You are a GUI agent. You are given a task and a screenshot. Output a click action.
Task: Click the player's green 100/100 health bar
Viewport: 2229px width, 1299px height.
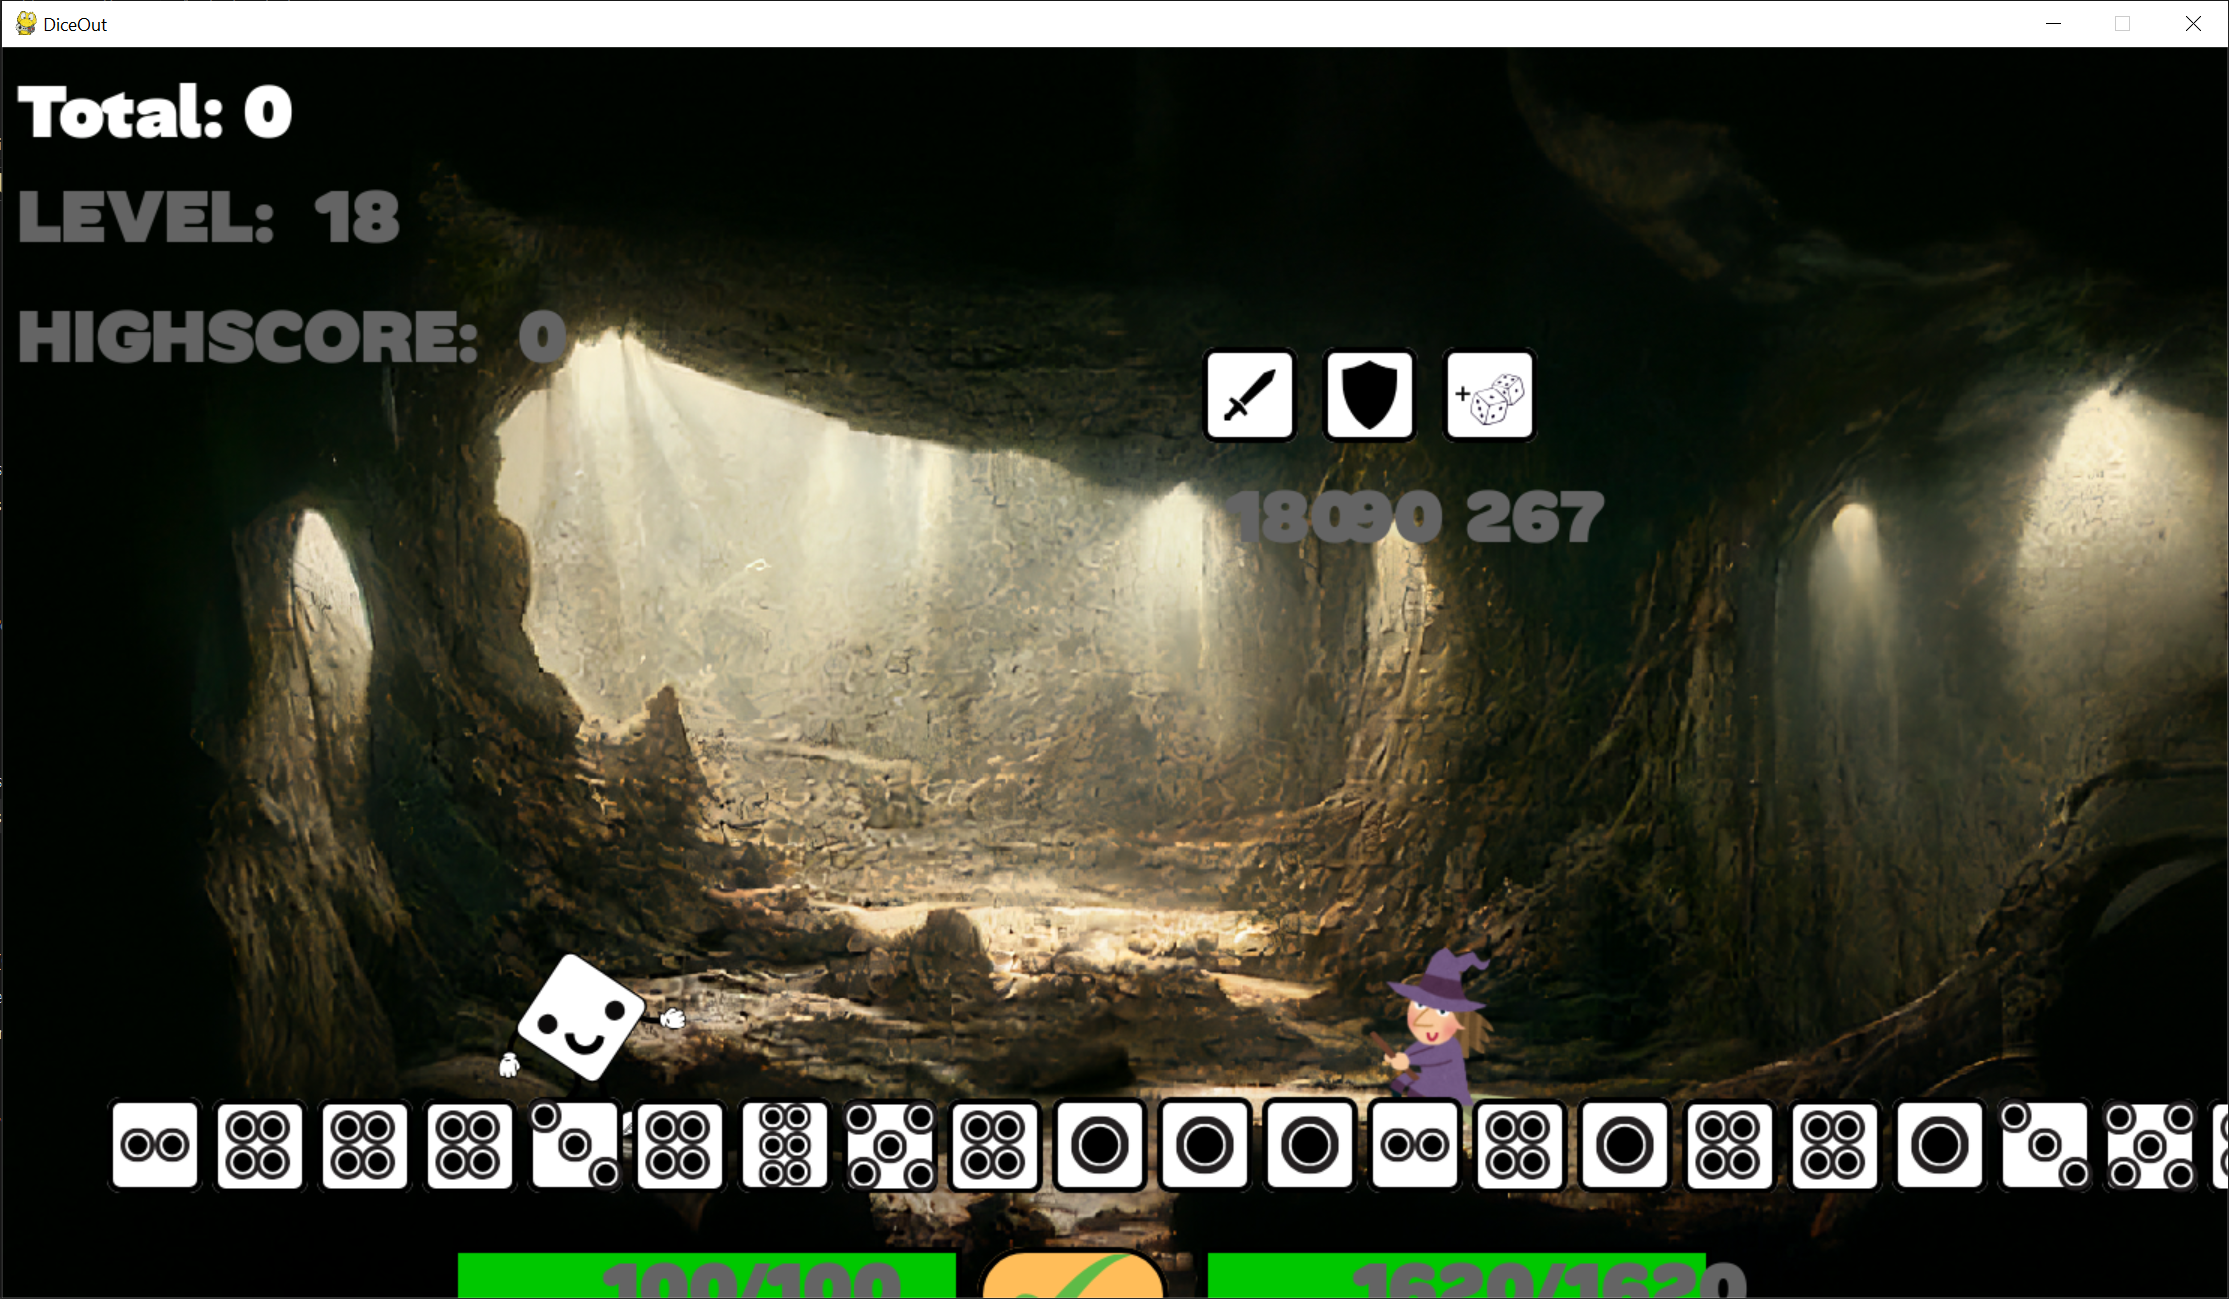[x=706, y=1275]
